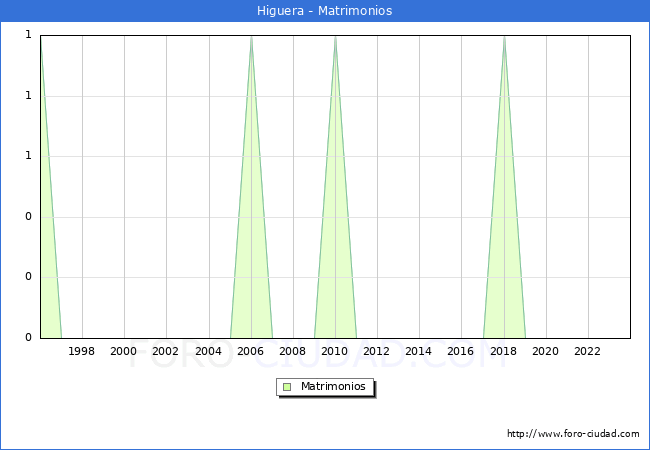Click the 2022 x-axis label
The height and width of the screenshot is (450, 650).
click(588, 351)
